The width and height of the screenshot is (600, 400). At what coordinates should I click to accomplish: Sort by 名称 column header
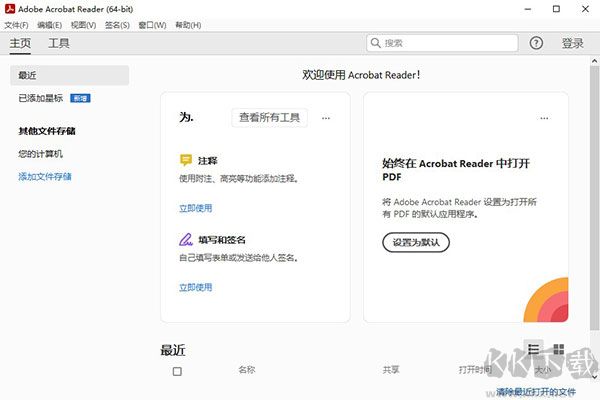[246, 370]
